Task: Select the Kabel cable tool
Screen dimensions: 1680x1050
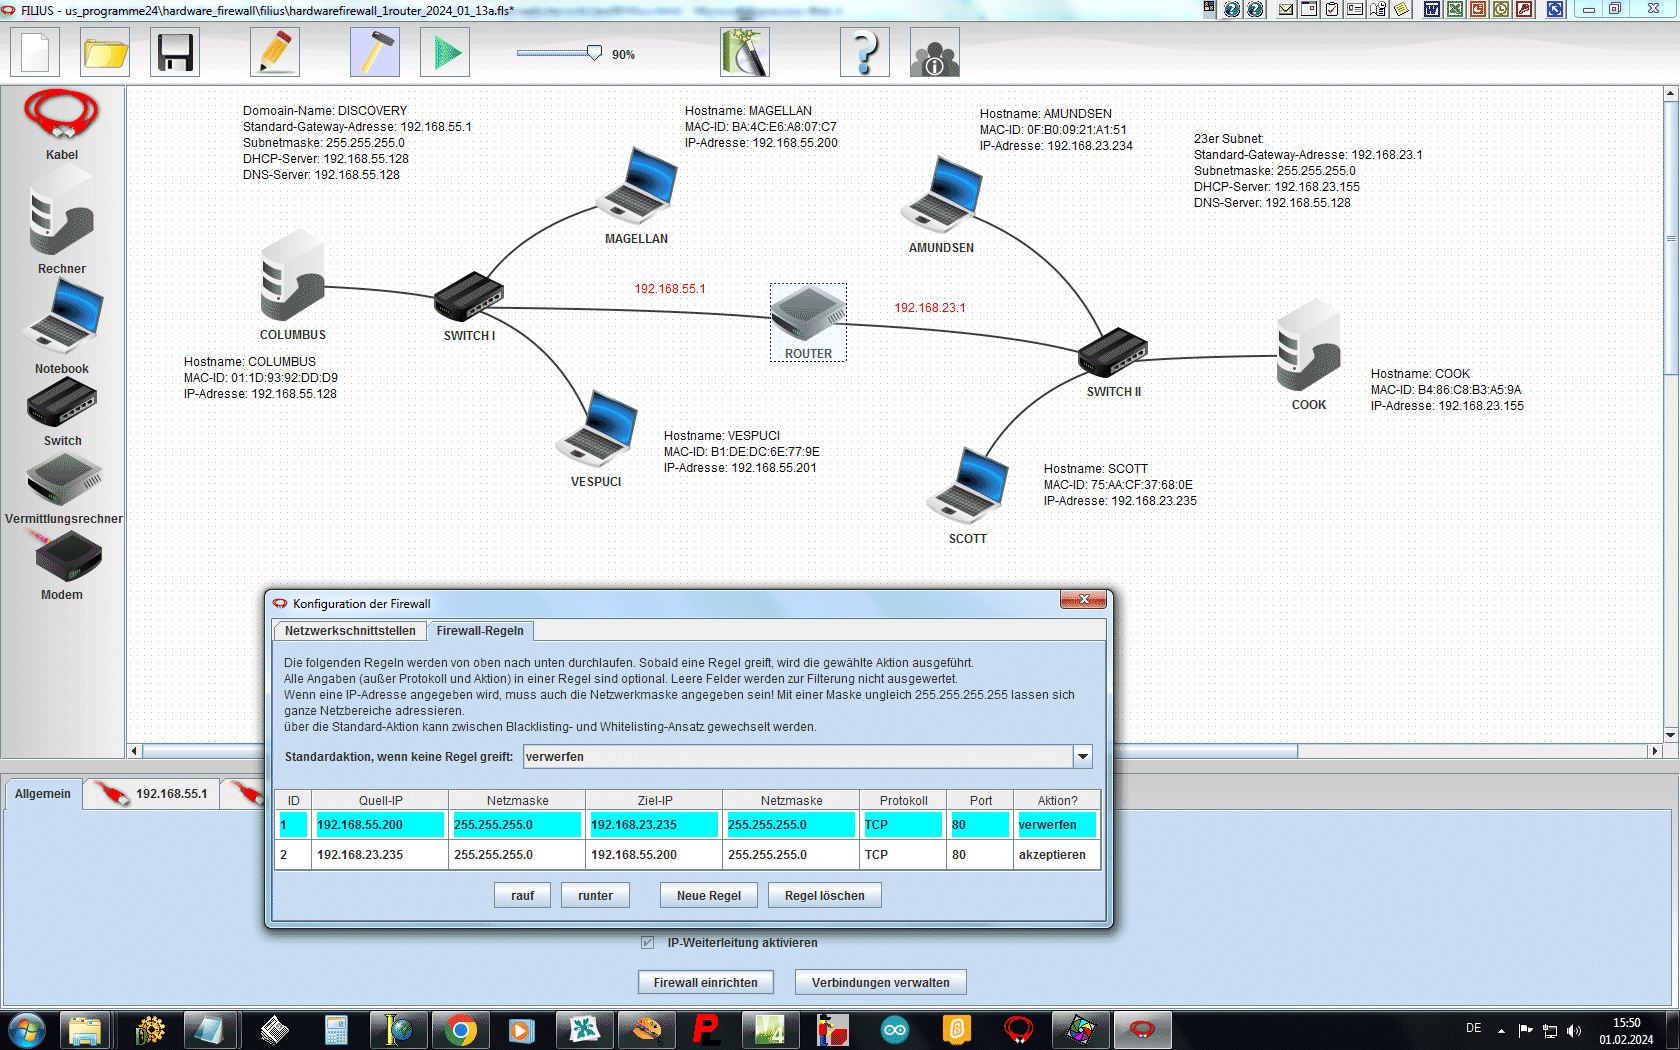Action: pyautogui.click(x=61, y=124)
